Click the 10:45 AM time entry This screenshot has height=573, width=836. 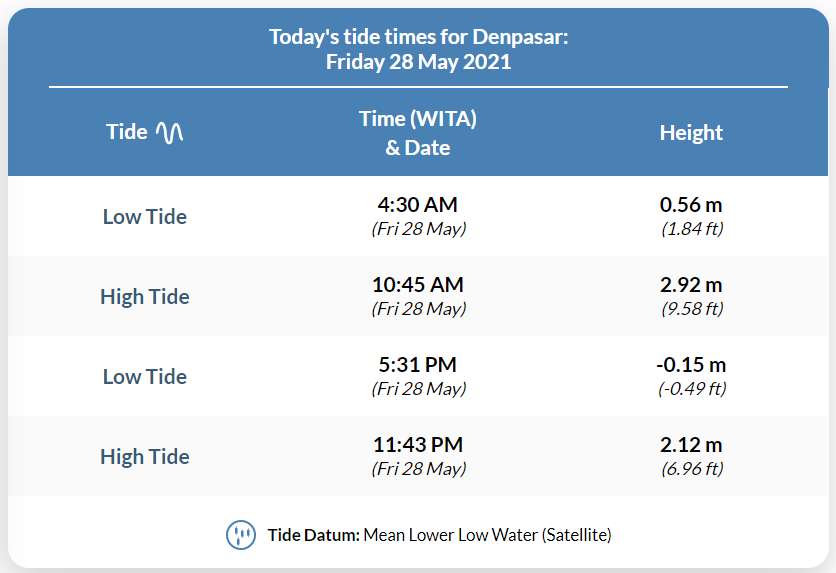[418, 285]
